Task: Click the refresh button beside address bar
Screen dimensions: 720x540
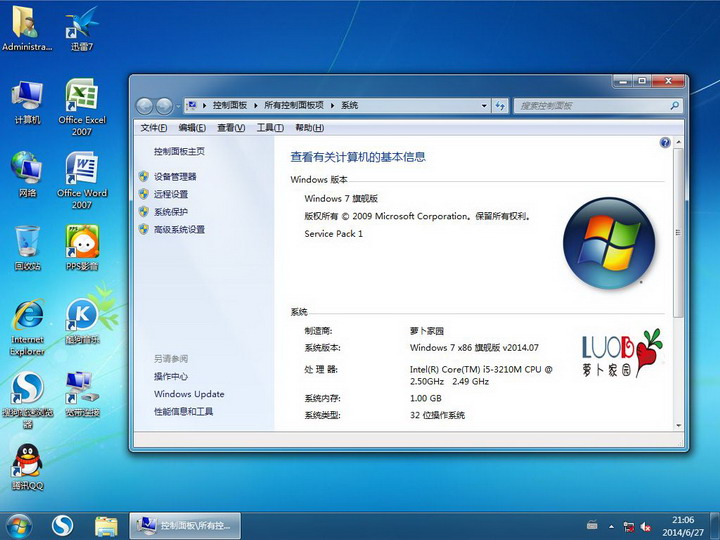Action: tap(500, 106)
